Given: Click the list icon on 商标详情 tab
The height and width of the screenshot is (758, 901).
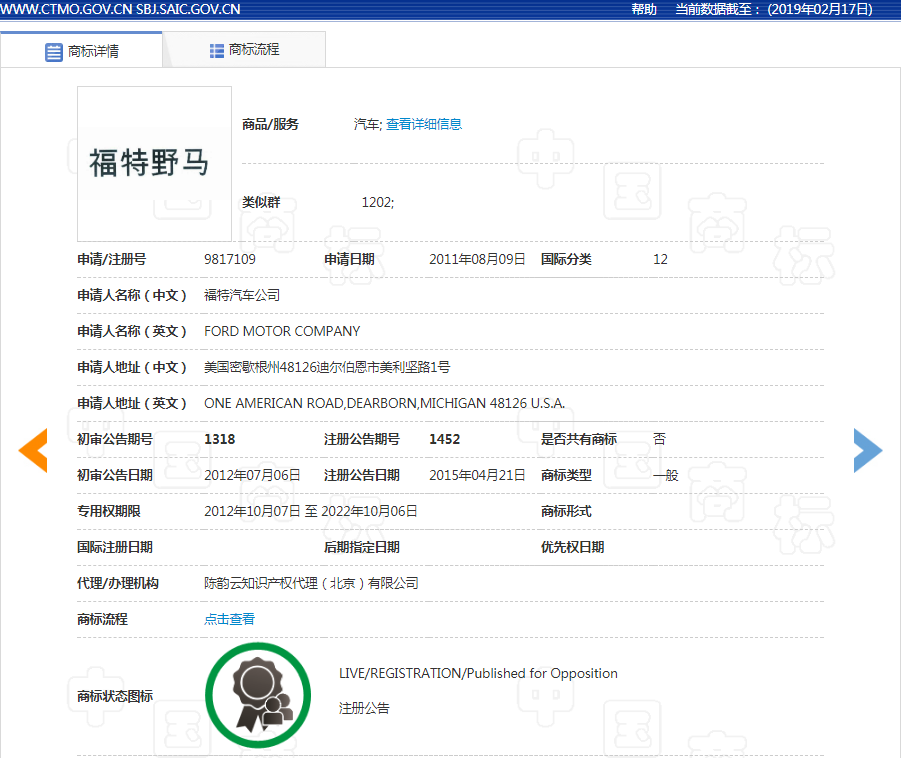Looking at the screenshot, I should click(54, 51).
